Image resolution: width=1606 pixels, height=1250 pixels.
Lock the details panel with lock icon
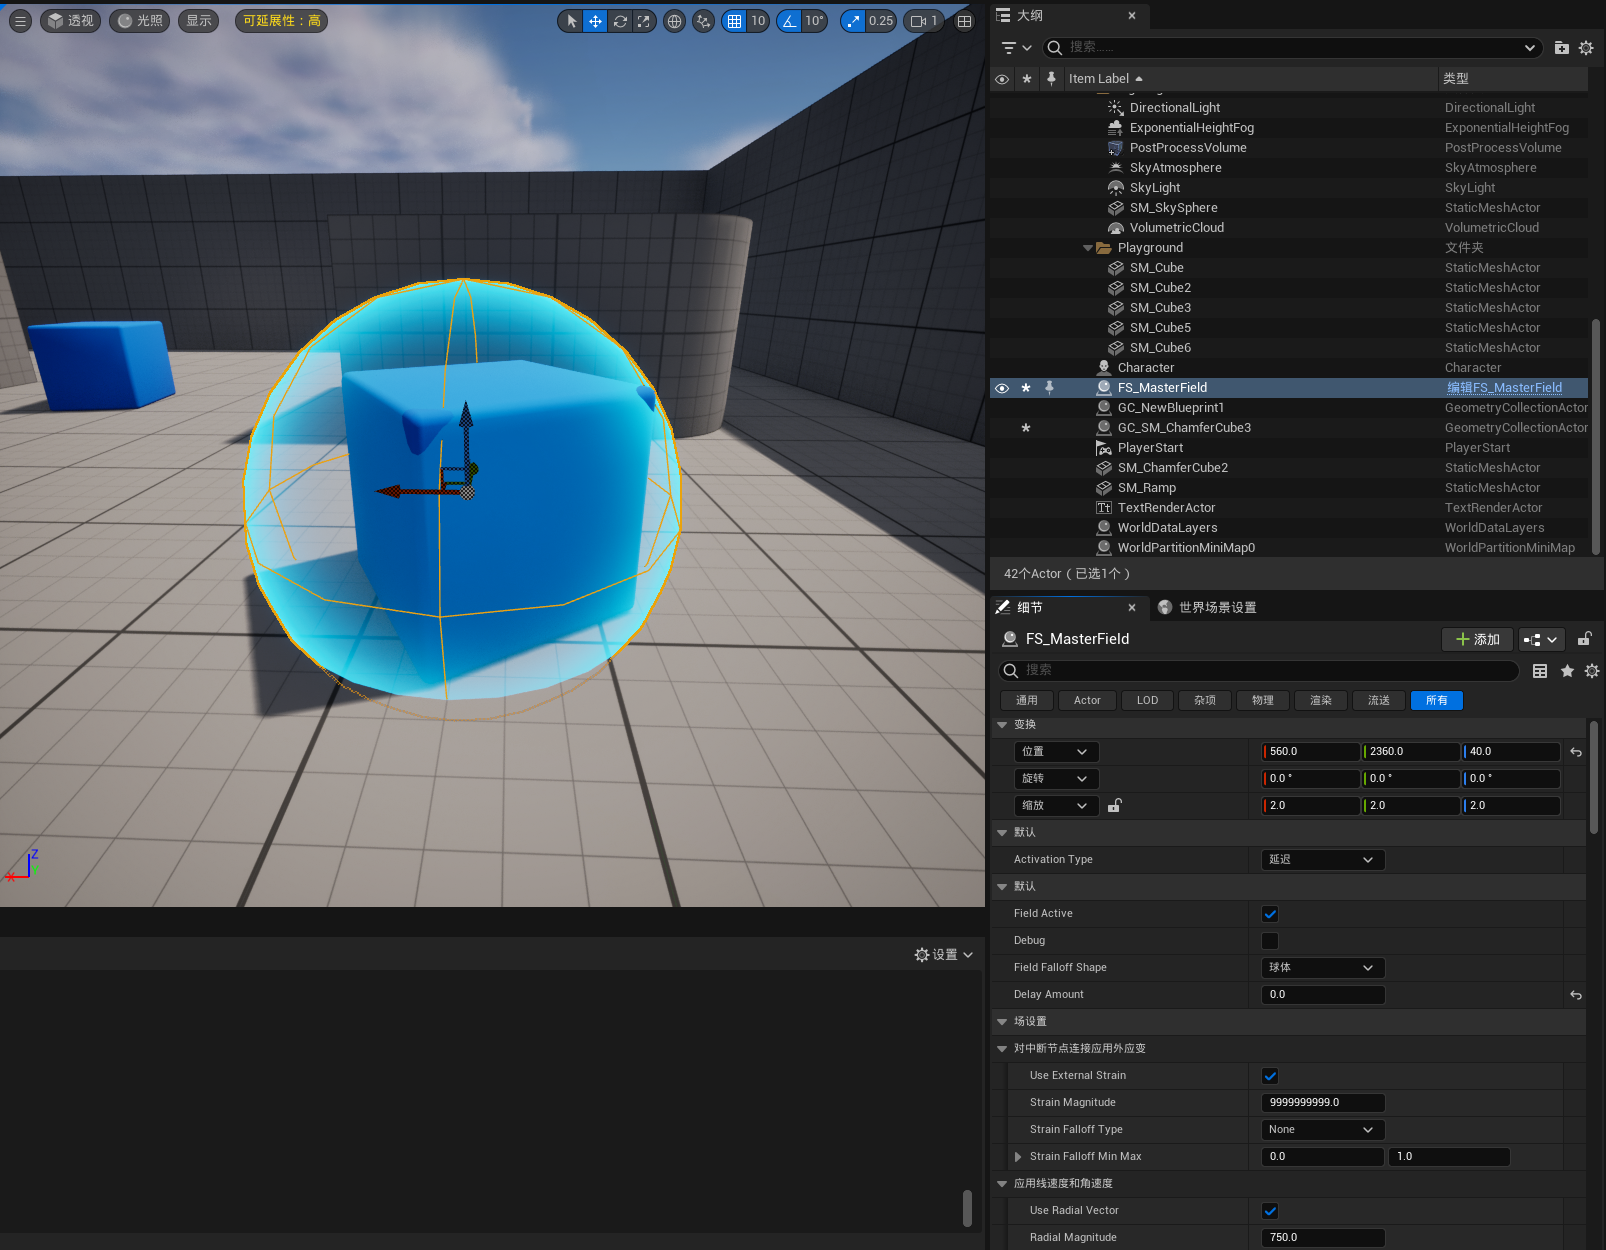1585,639
